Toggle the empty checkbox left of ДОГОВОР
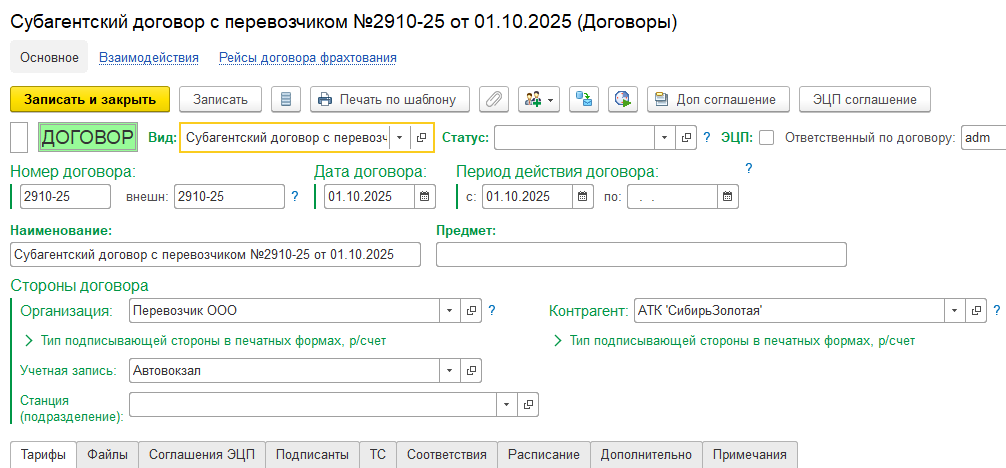Image resolution: width=1006 pixels, height=468 pixels. coord(19,137)
